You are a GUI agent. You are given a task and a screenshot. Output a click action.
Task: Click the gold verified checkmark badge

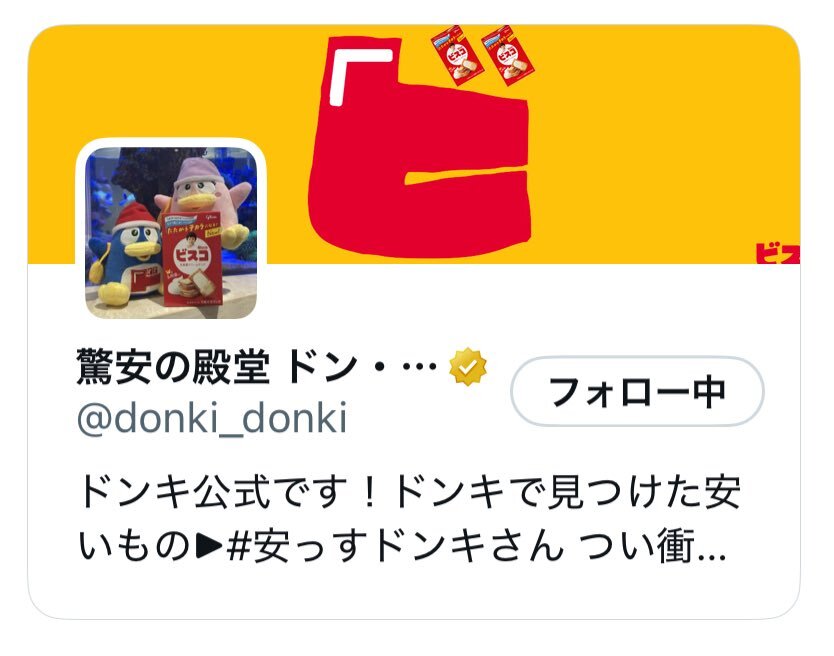tap(468, 367)
